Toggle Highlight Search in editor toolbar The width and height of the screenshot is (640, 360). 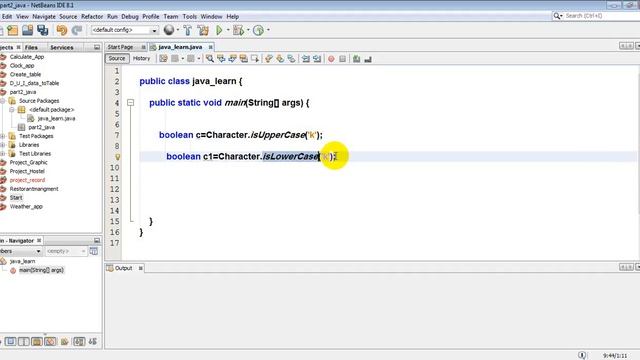pyautogui.click(x=244, y=59)
